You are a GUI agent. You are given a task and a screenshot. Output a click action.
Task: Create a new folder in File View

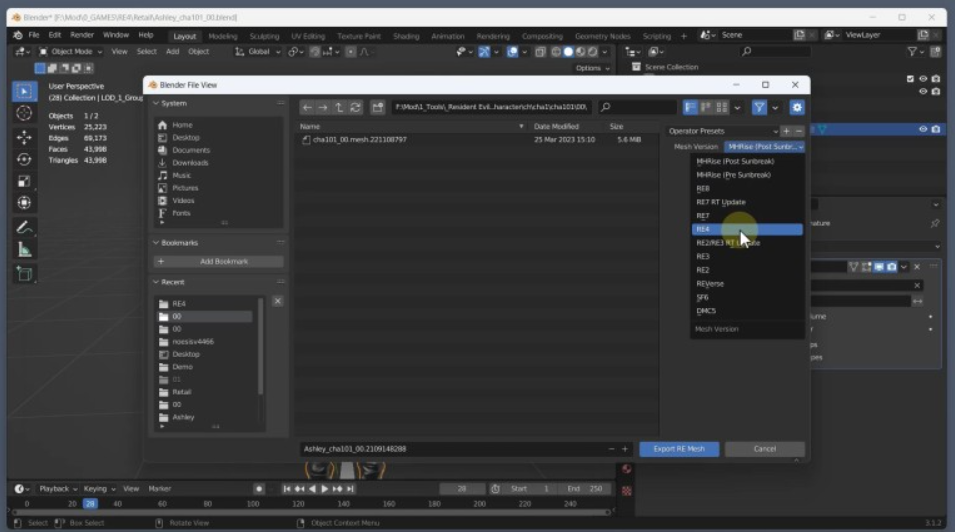tap(378, 107)
